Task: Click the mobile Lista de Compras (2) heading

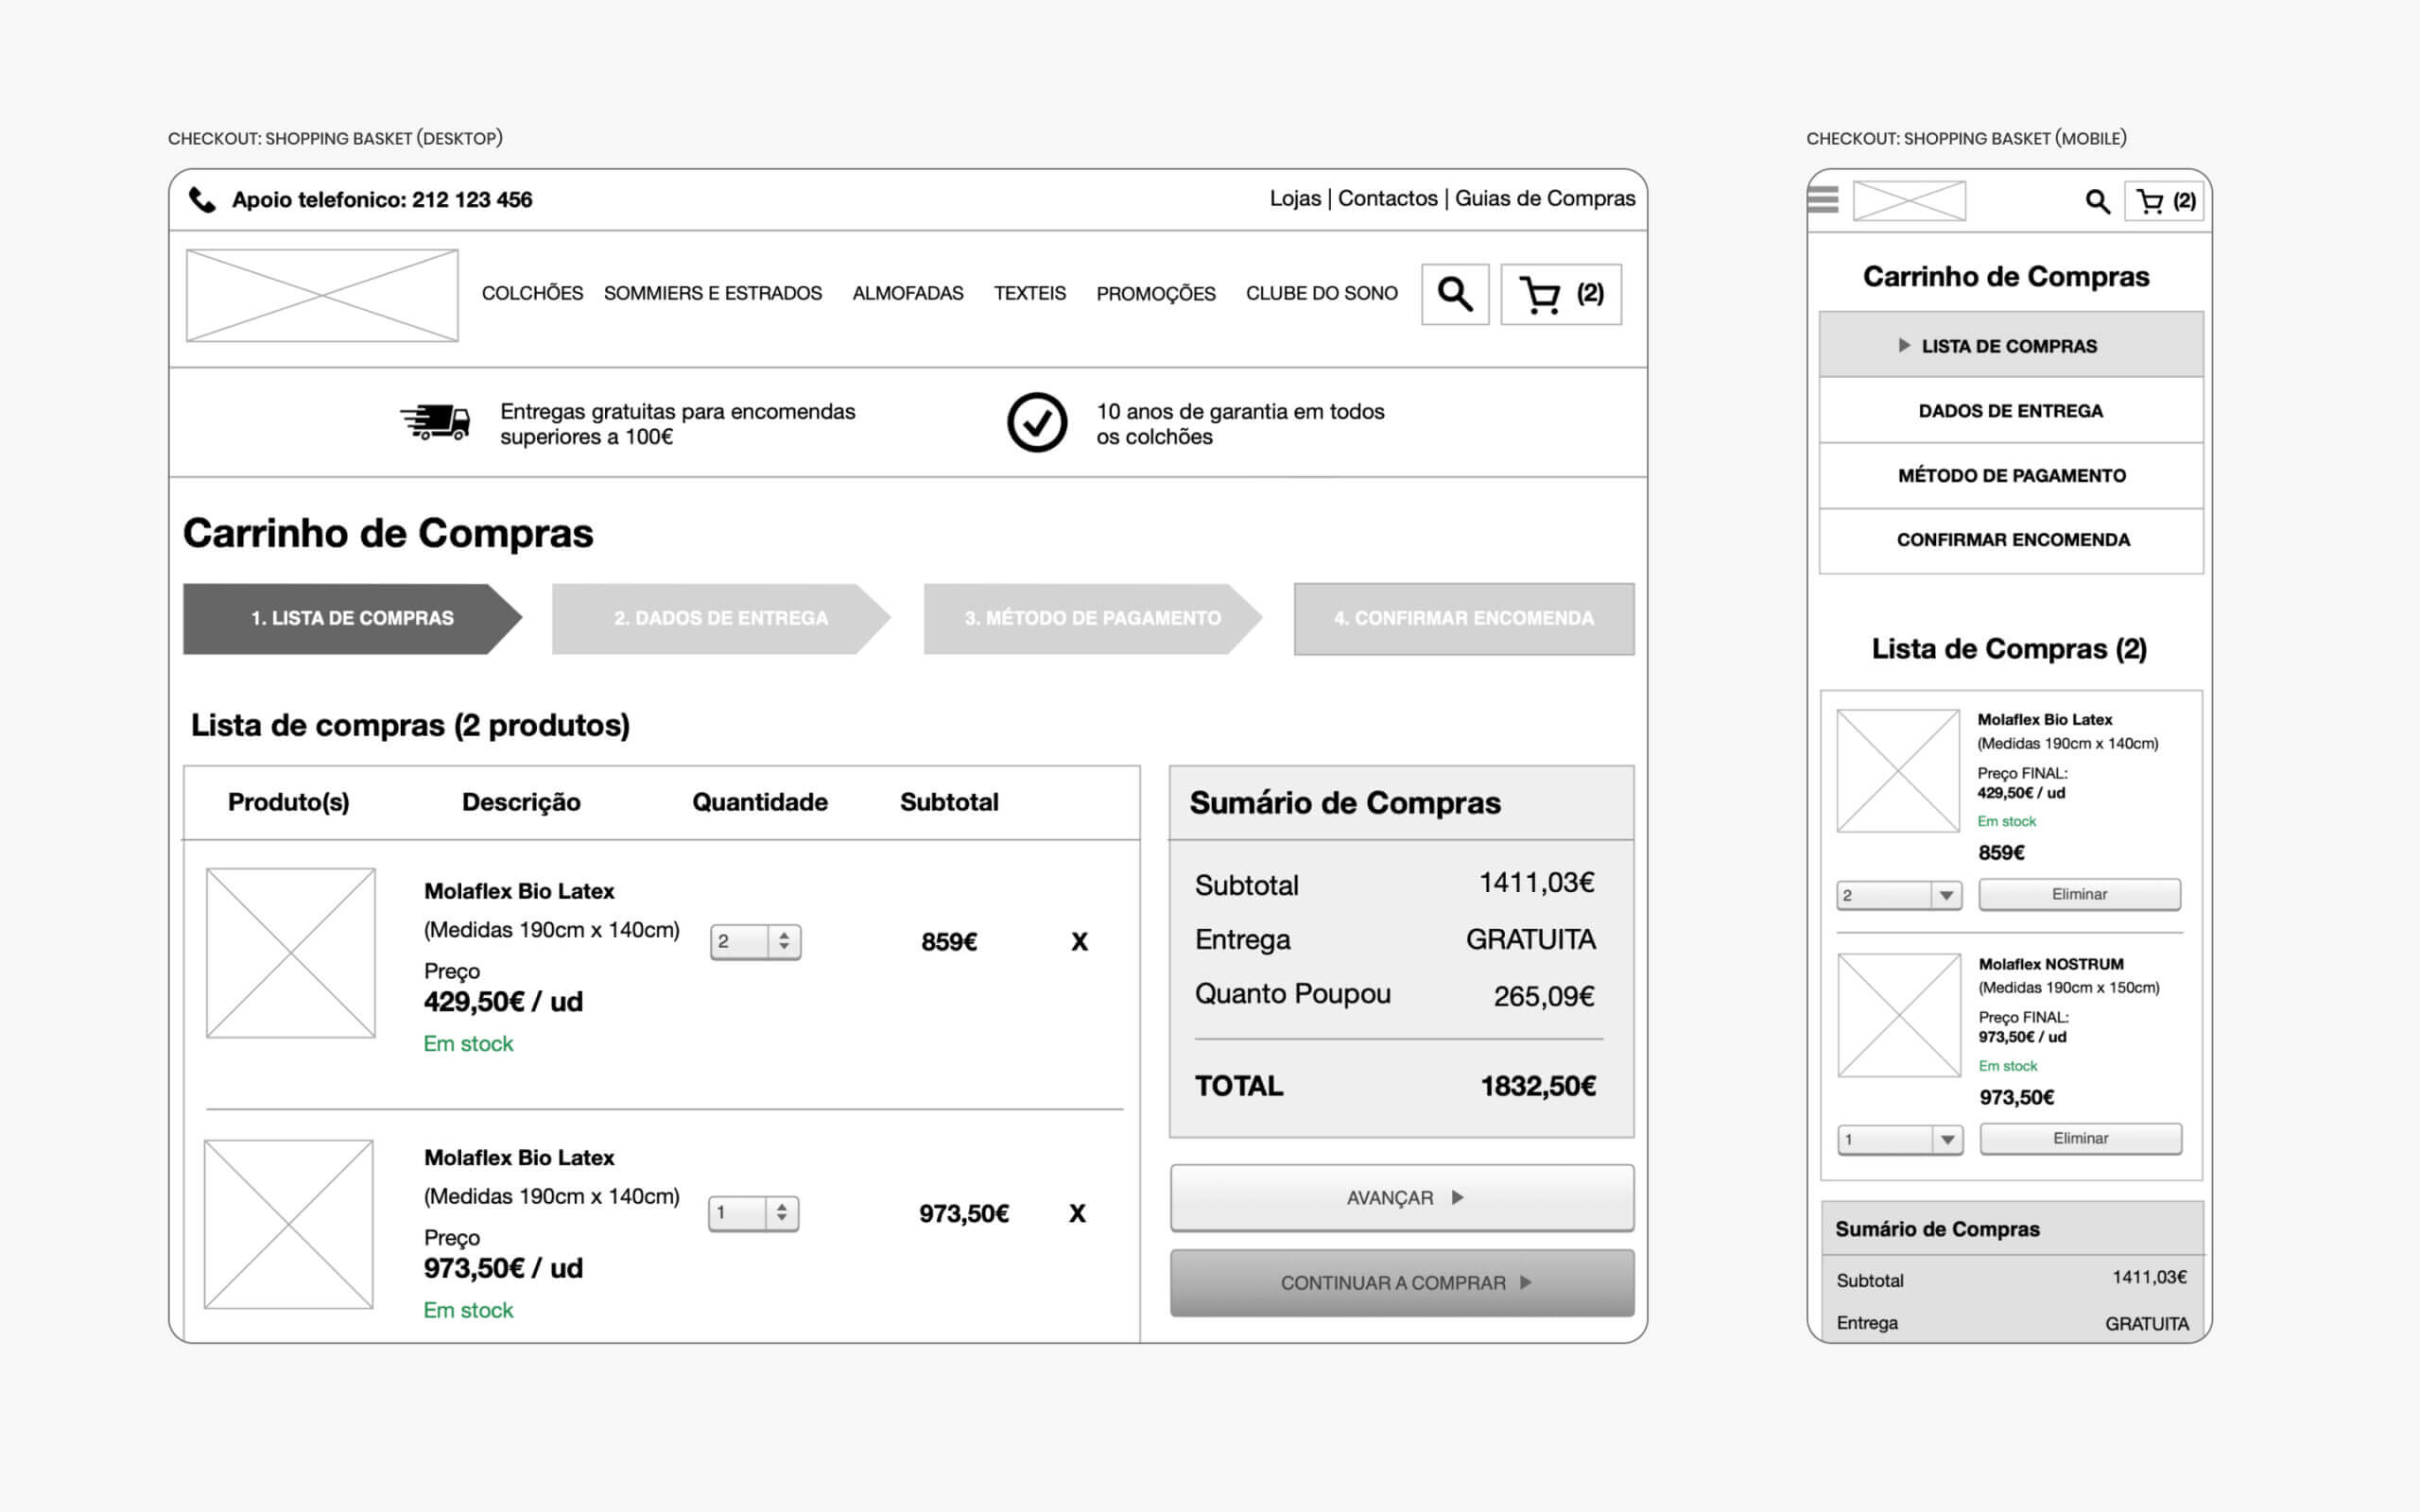Action: 2009,649
